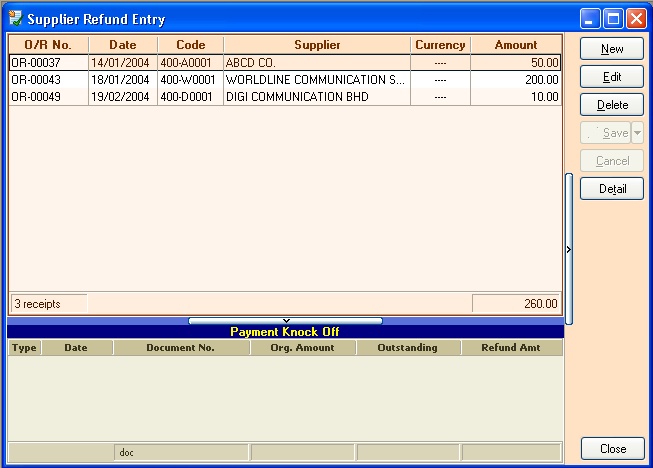This screenshot has height=468, width=653.
Task: Click the 3 receipts count label
Action: pos(49,304)
